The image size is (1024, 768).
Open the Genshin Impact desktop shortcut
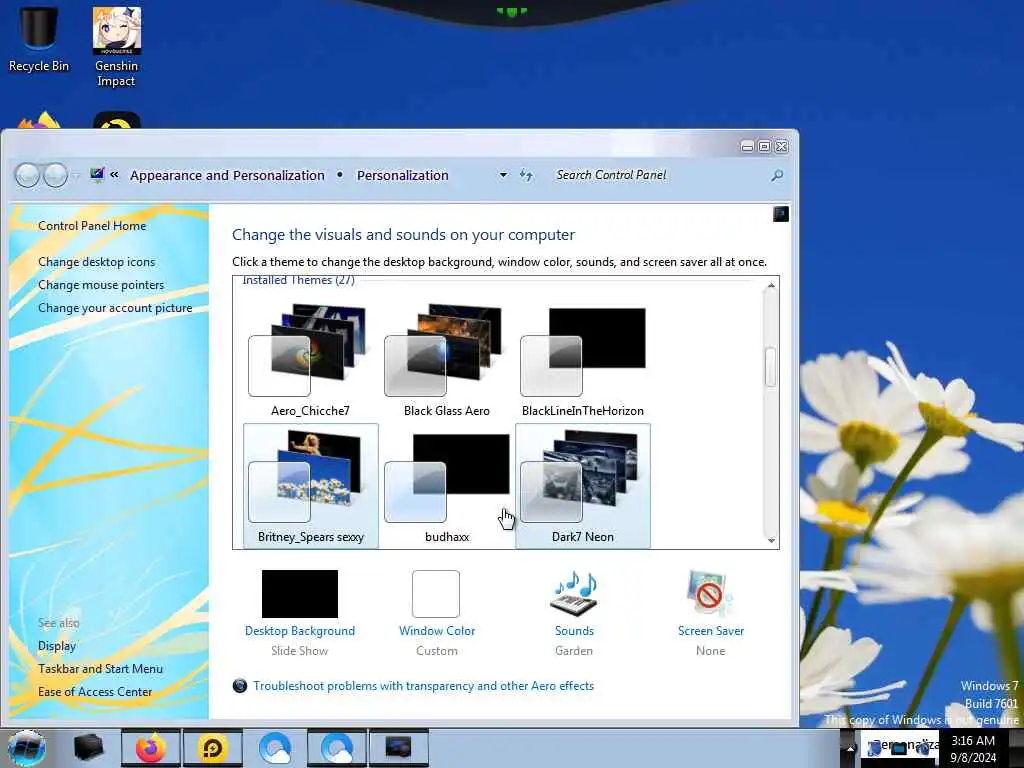click(x=116, y=46)
